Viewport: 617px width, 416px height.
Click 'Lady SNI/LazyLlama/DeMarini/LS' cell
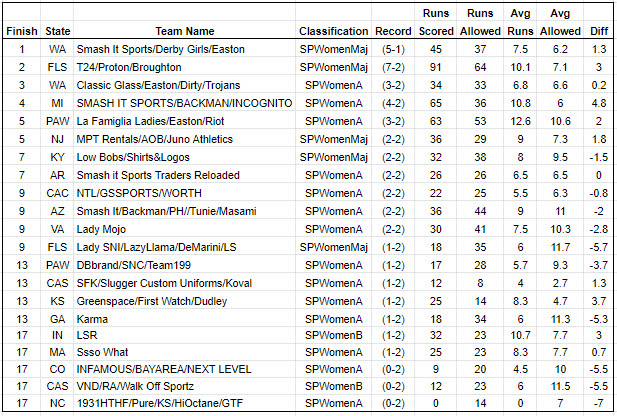click(157, 247)
